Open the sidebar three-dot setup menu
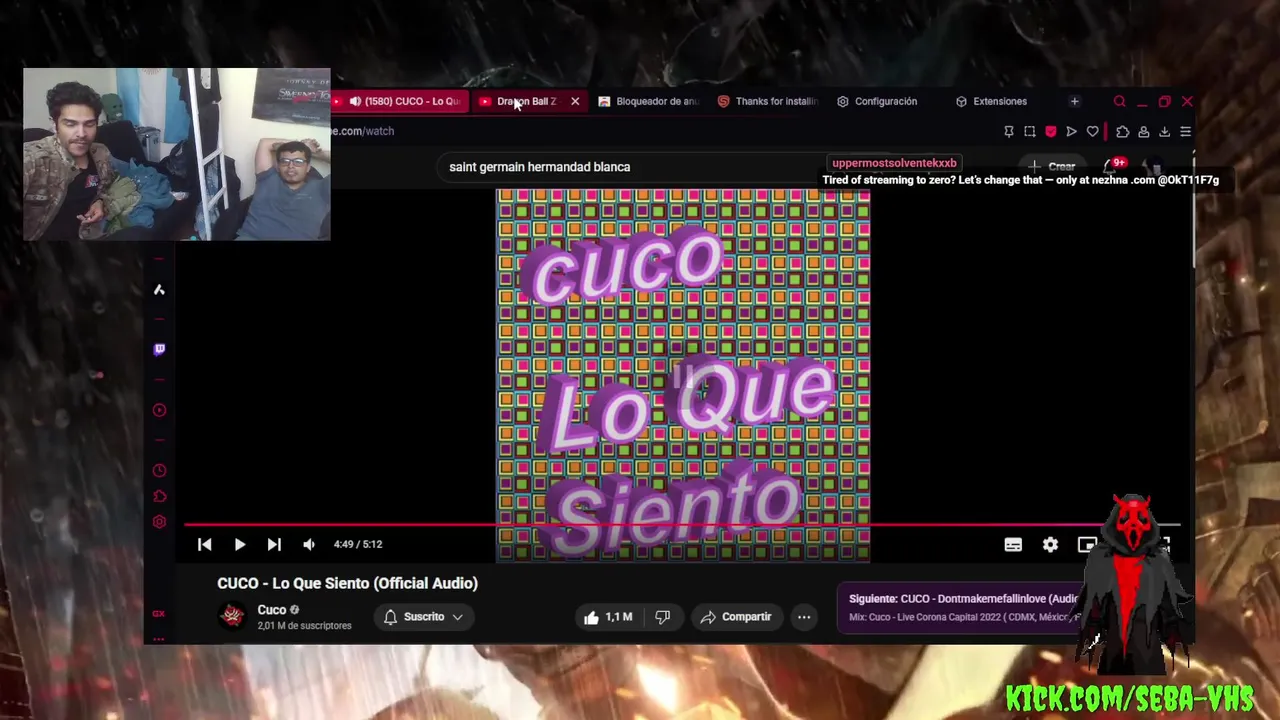The height and width of the screenshot is (720, 1280). click(x=158, y=638)
